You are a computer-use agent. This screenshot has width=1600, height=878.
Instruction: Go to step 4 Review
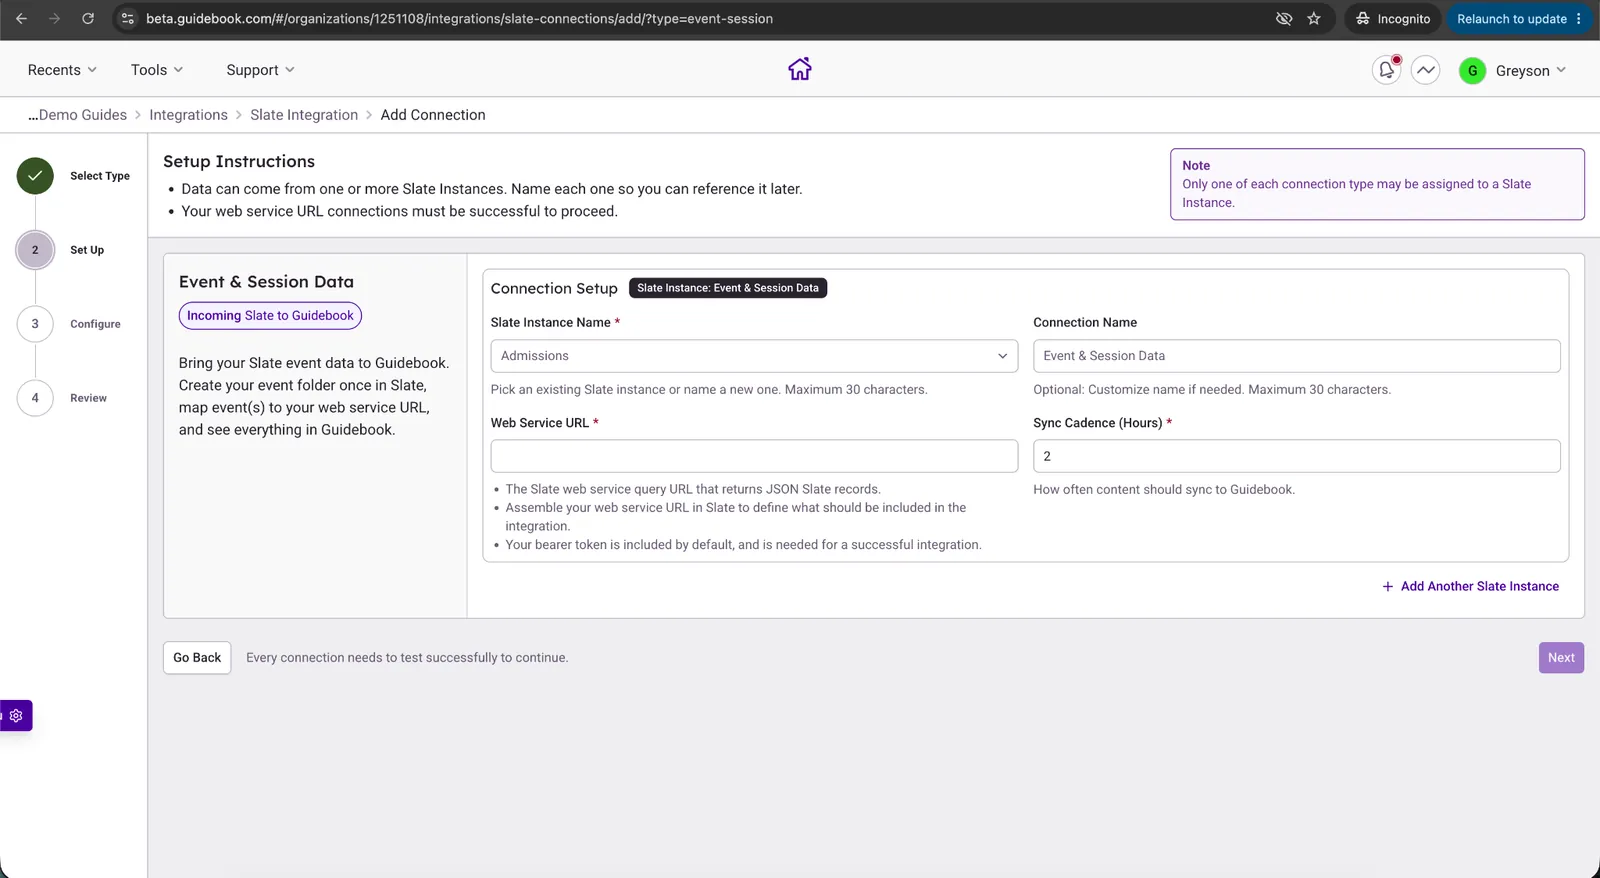(x=35, y=398)
